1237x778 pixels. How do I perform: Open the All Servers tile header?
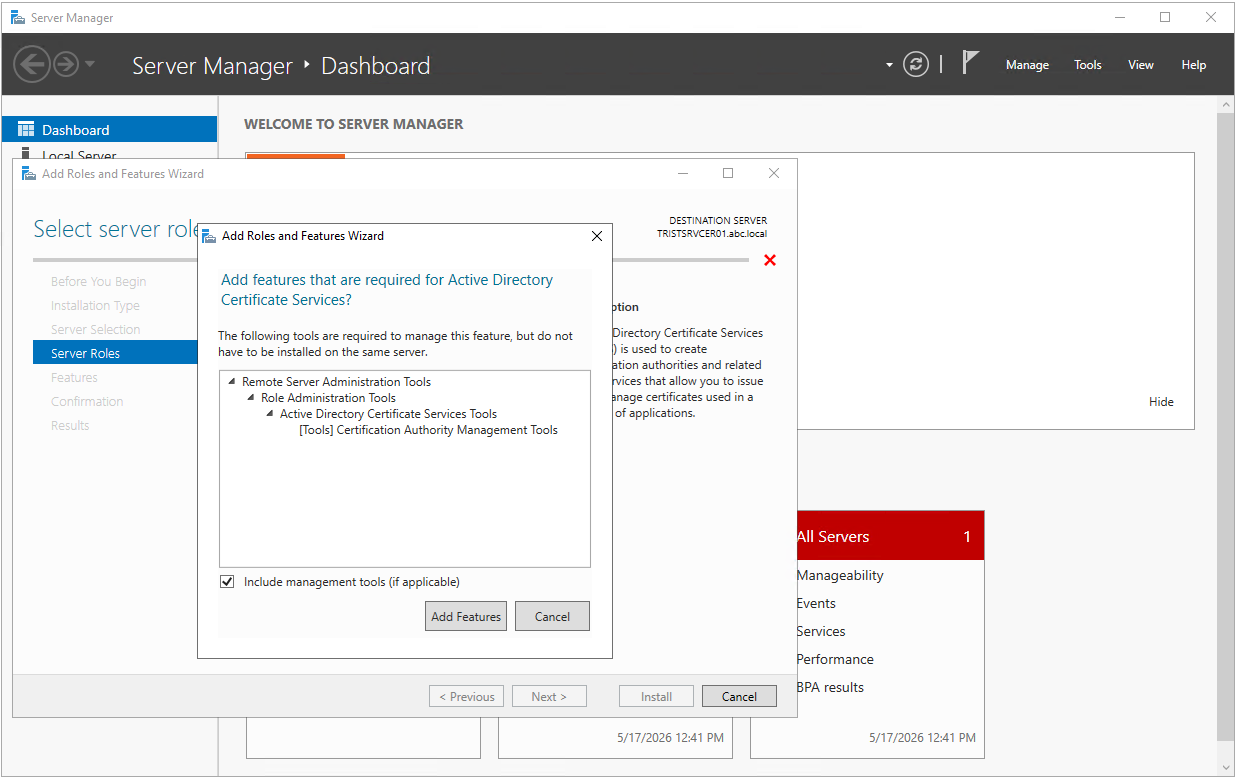click(891, 536)
